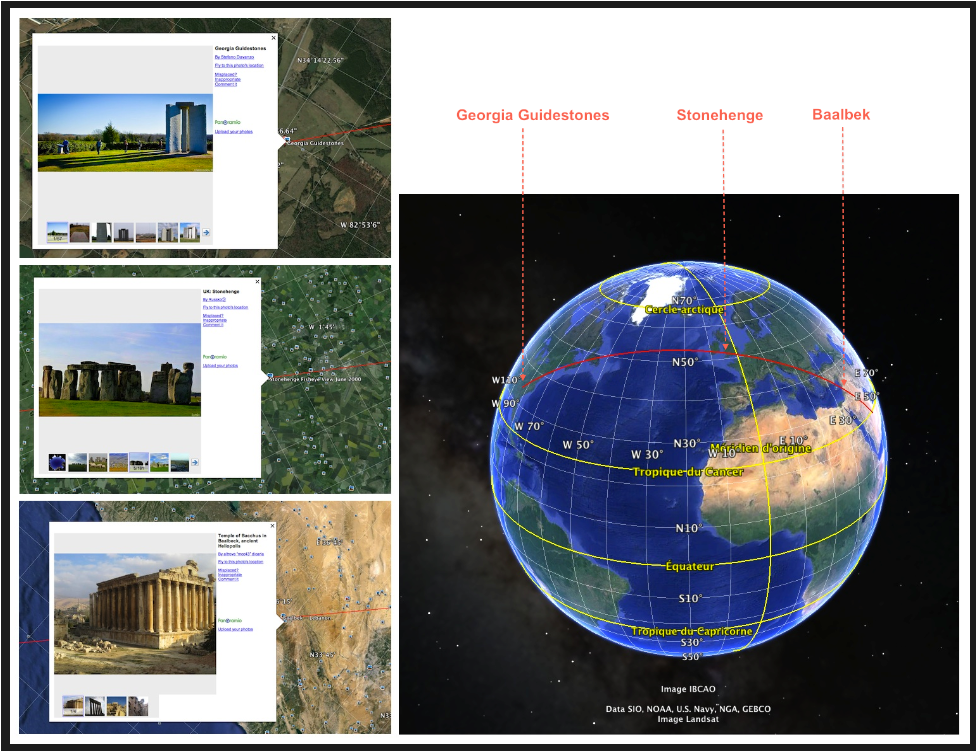Click 'Cercle arctique' label on globe
This screenshot has height=752, width=977.
[x=684, y=309]
